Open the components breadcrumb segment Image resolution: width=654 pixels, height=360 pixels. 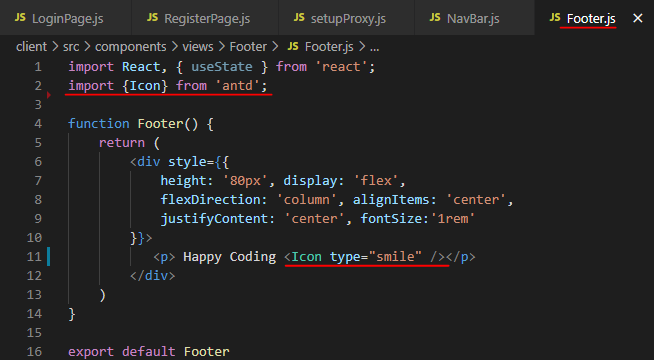(x=131, y=47)
